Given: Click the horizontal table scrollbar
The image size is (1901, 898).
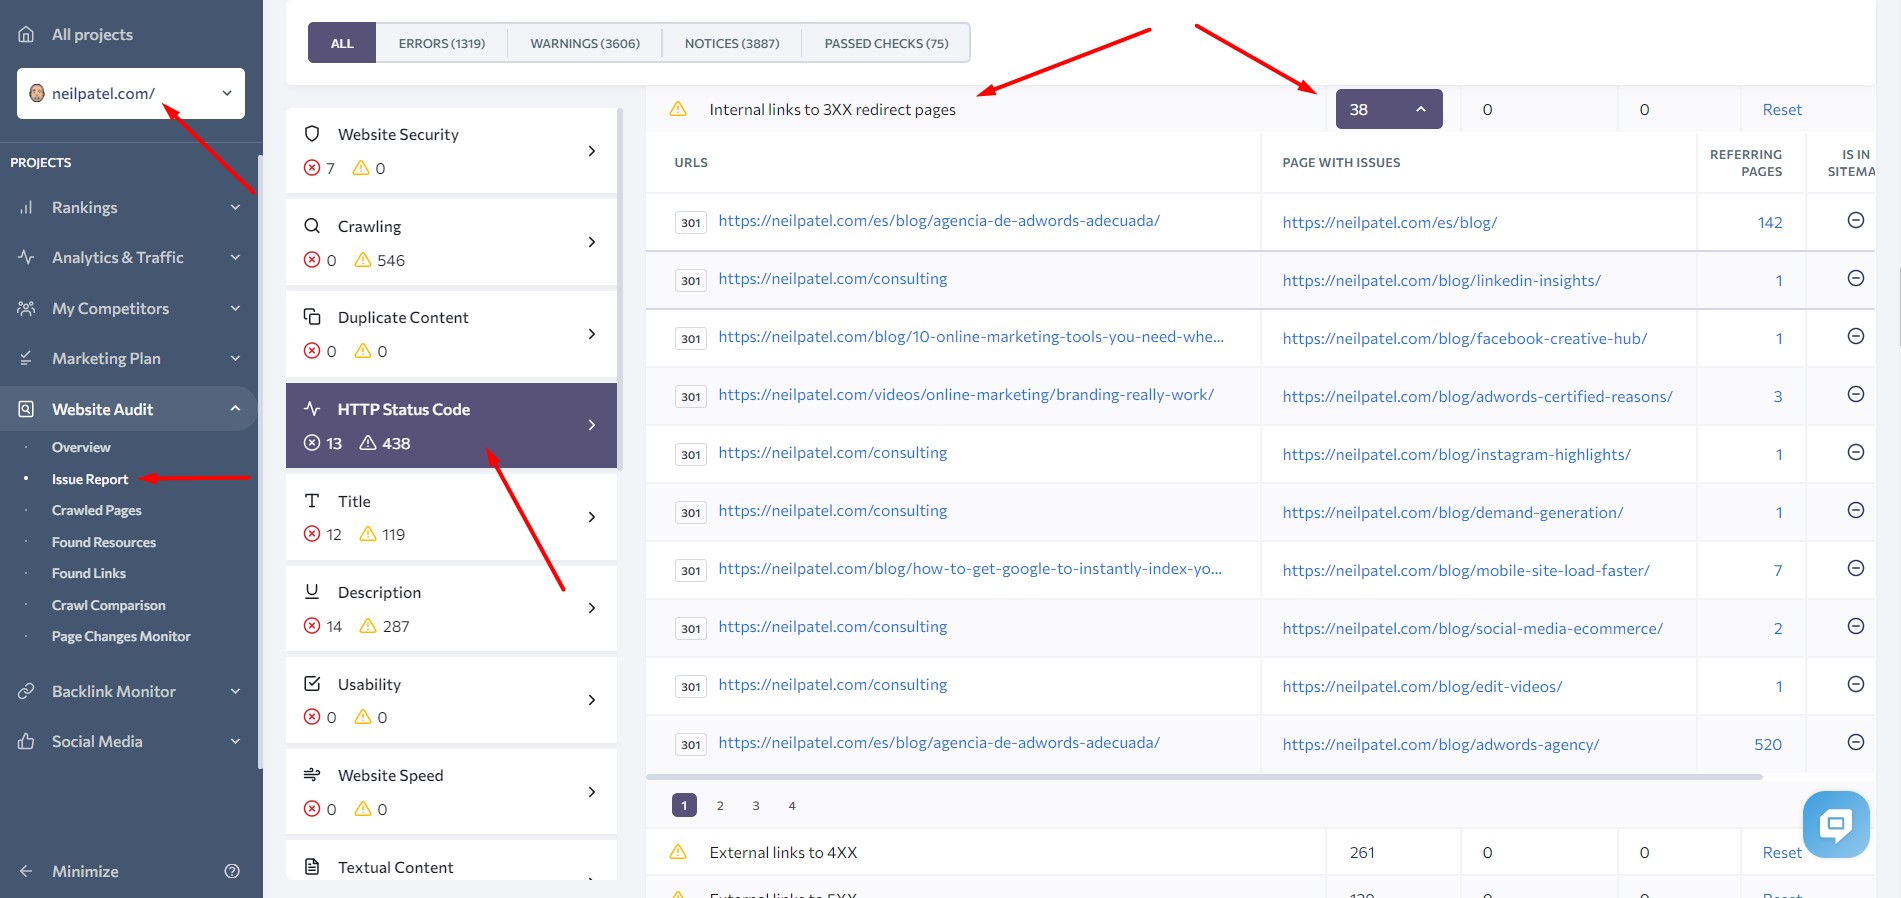Looking at the screenshot, I should click(x=1204, y=776).
